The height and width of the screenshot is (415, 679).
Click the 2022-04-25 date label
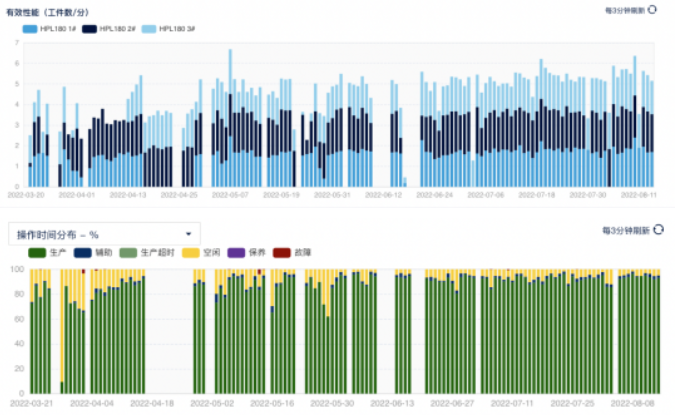pyautogui.click(x=179, y=195)
